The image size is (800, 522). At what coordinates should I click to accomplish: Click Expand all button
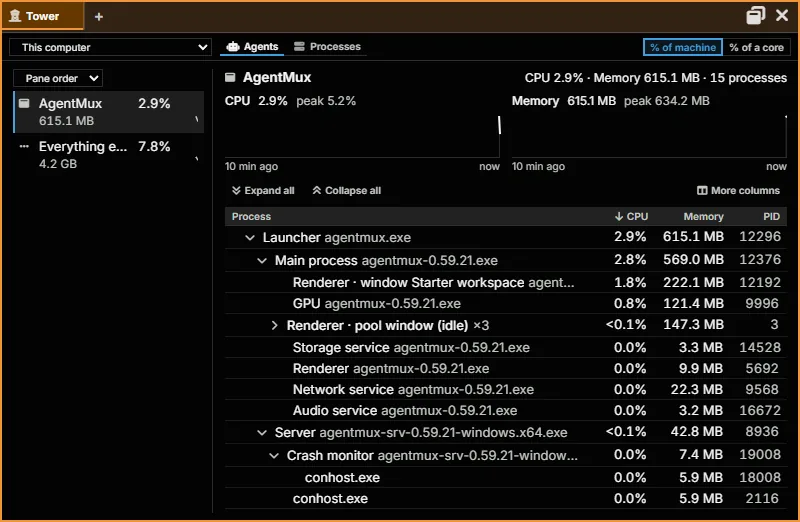coord(263,190)
